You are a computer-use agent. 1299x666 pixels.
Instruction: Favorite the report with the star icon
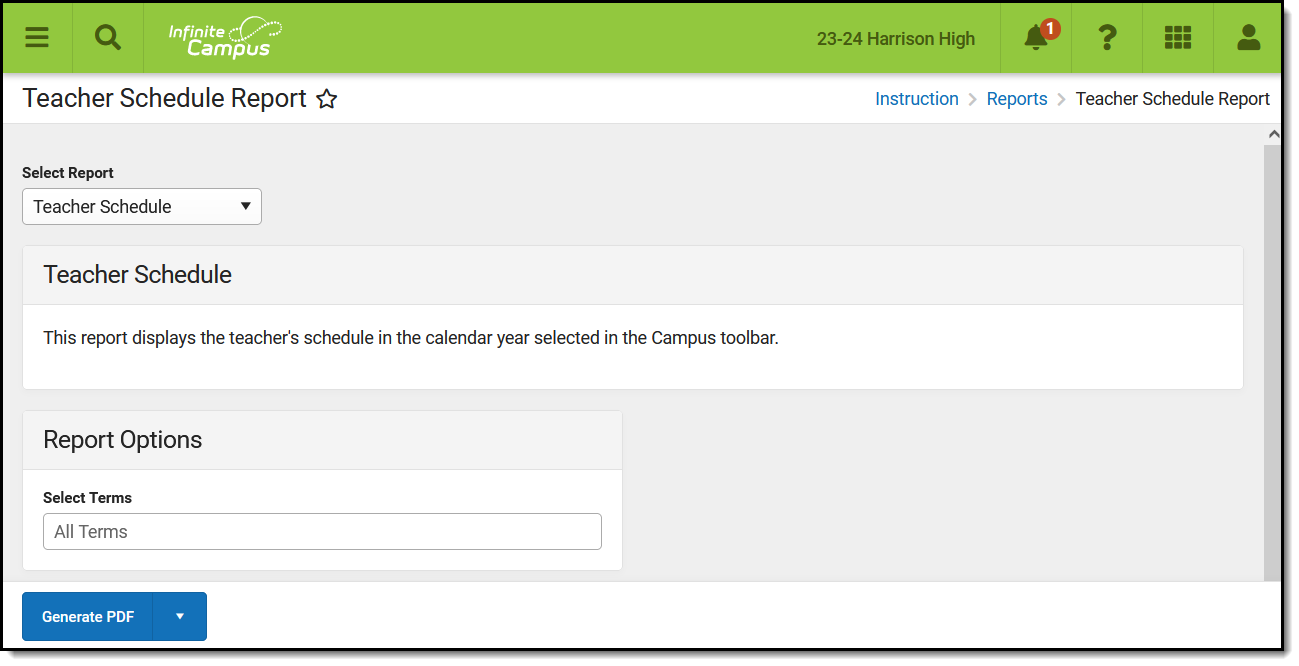(327, 99)
